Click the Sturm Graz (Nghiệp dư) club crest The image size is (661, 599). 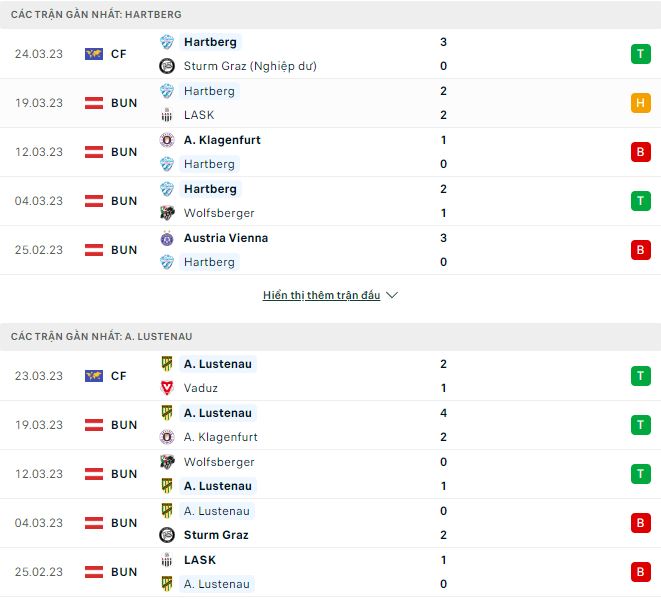[167, 66]
